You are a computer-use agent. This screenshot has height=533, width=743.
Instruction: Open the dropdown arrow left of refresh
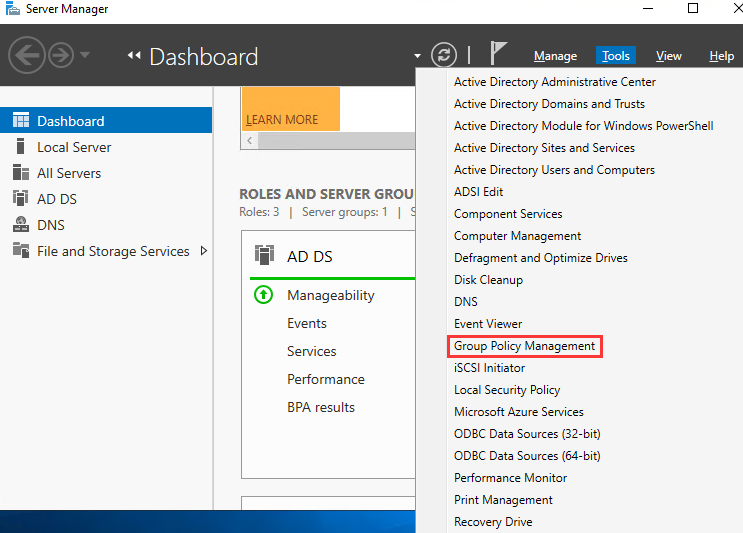(417, 56)
